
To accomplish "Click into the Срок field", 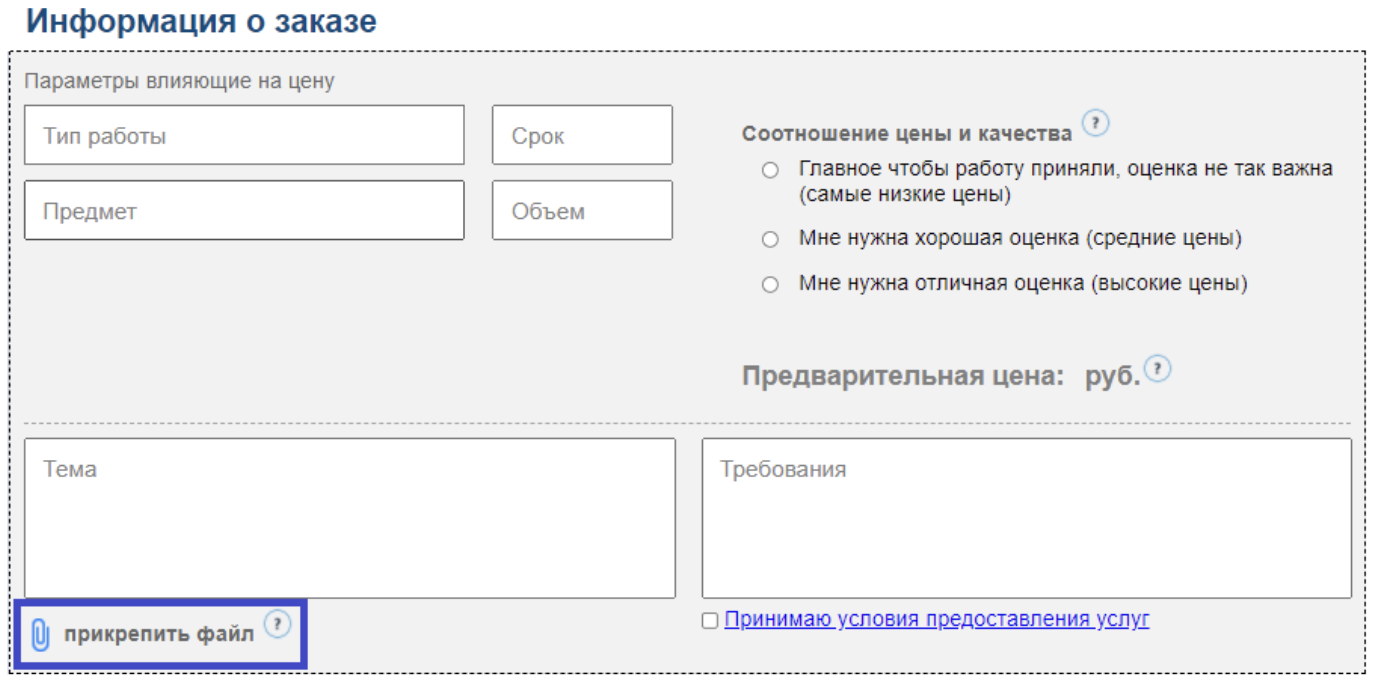I will pos(582,135).
